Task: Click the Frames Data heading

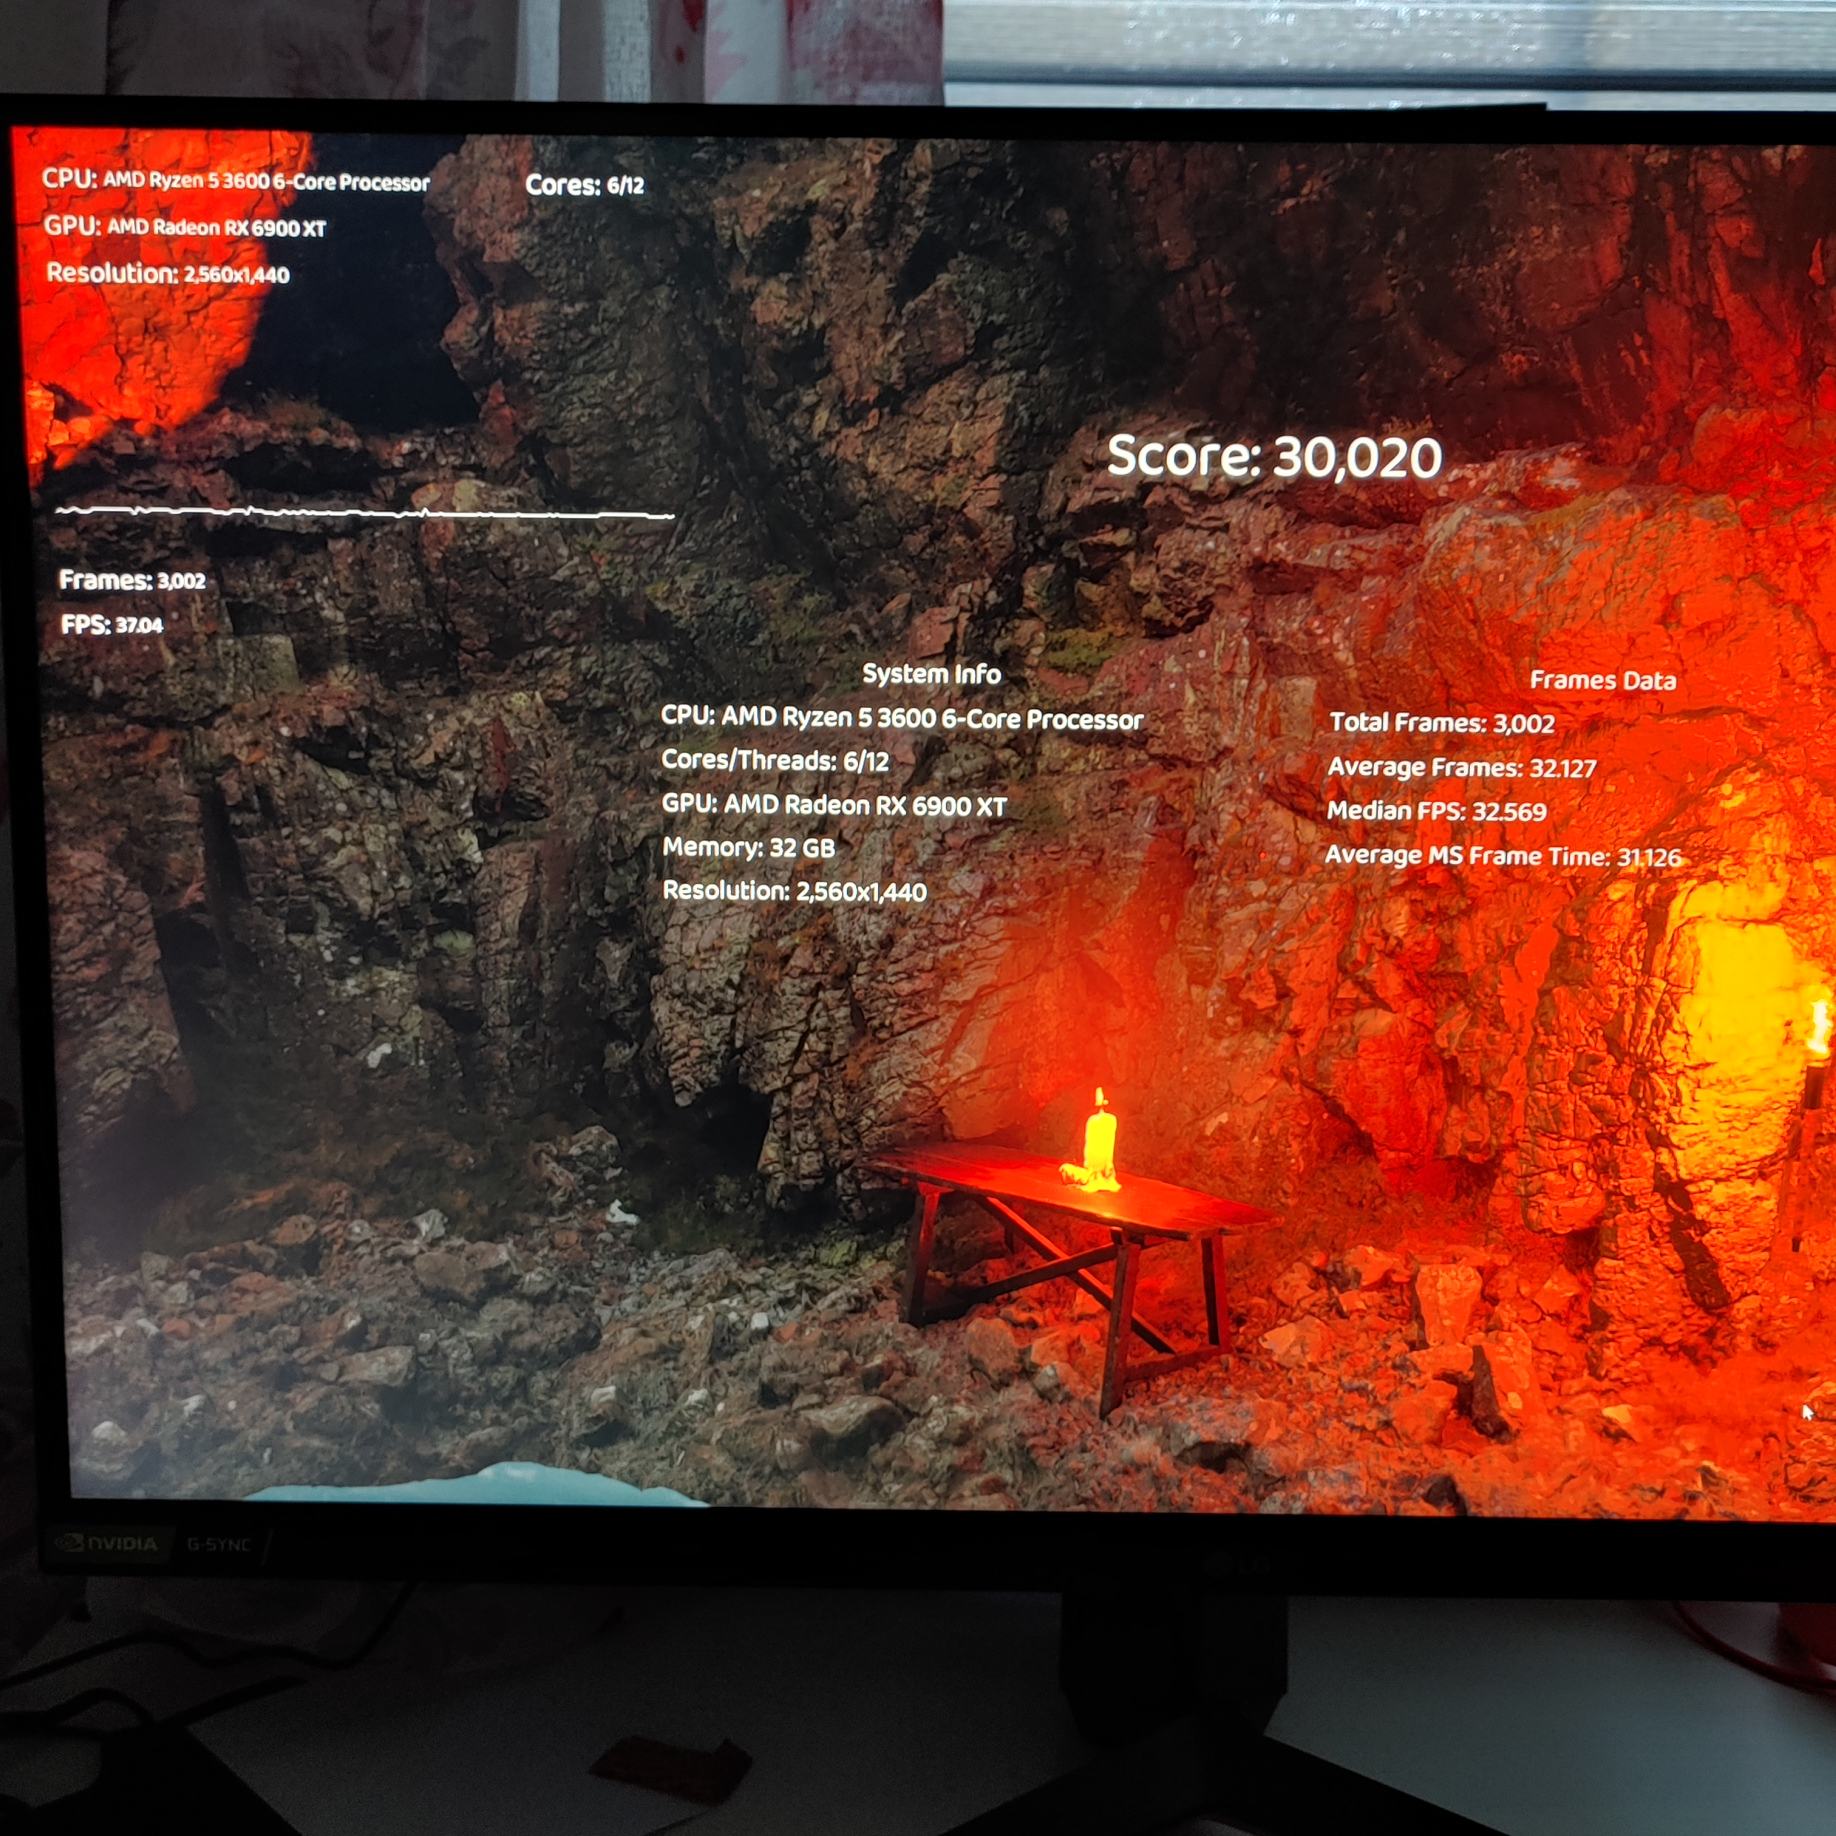Action: 1603,680
